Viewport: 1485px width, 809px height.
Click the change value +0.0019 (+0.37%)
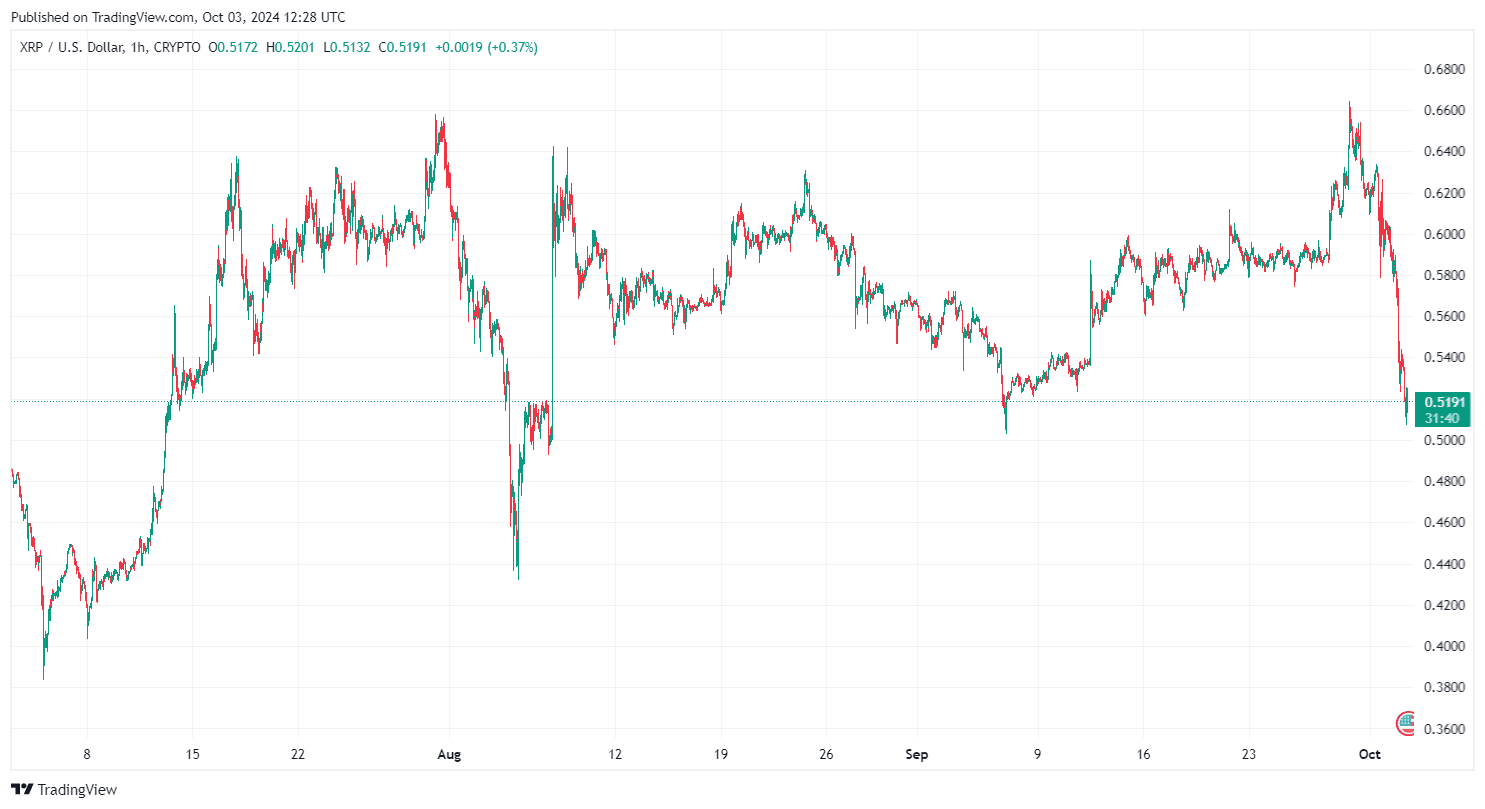[486, 47]
